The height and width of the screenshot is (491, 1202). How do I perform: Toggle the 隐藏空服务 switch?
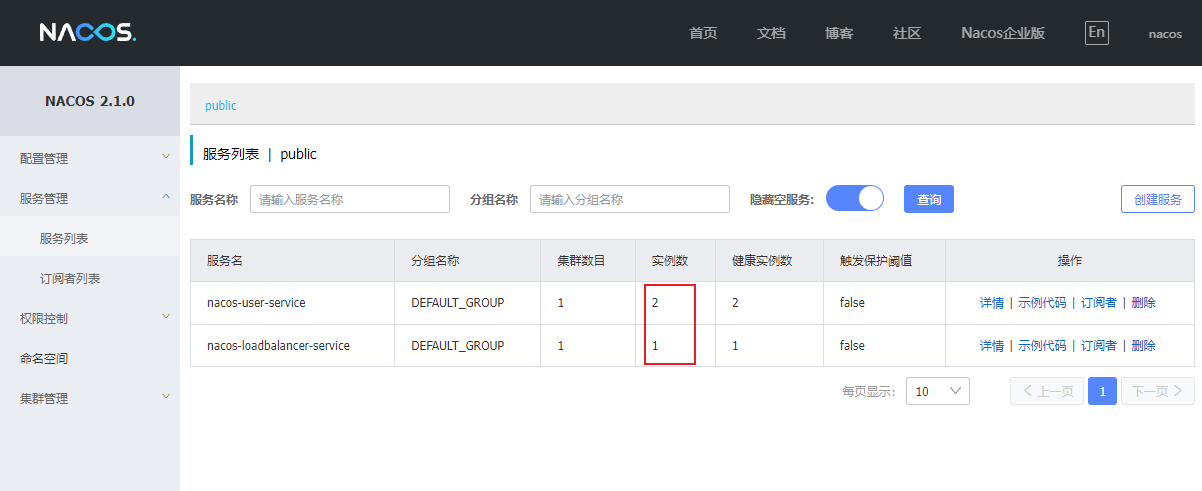pyautogui.click(x=855, y=198)
